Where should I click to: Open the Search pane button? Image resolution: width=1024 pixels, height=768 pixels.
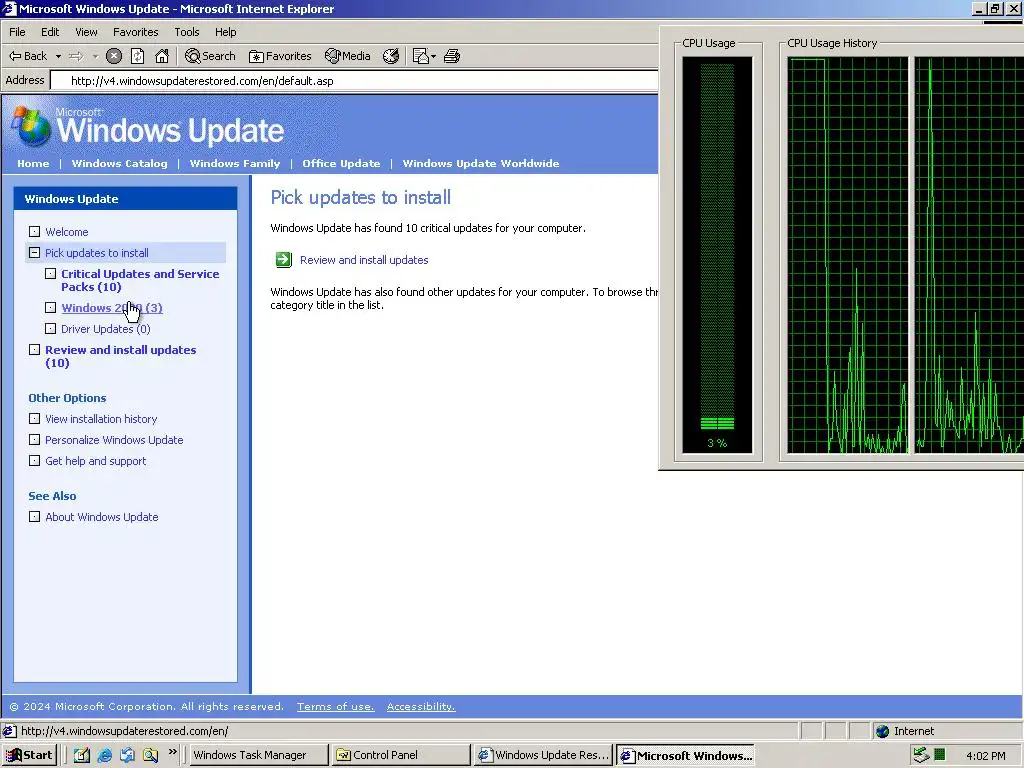(210, 56)
